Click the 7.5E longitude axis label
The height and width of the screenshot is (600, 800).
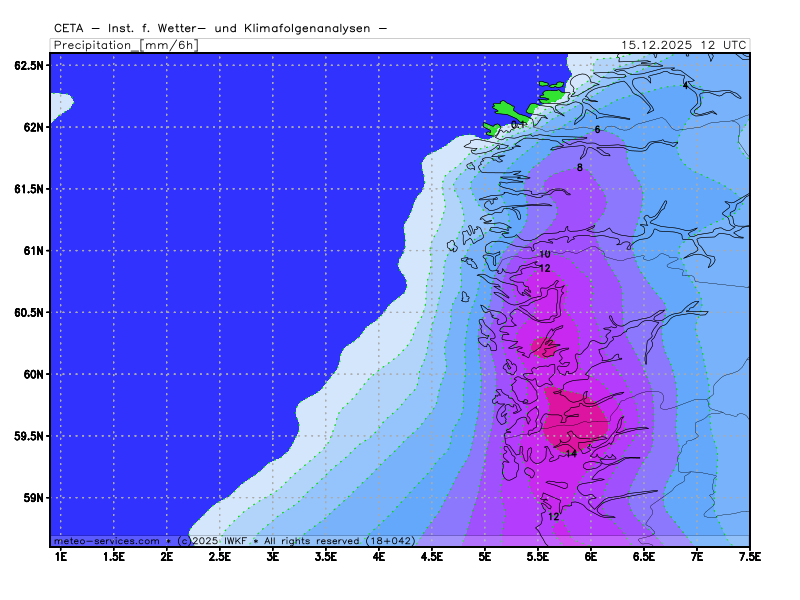click(x=749, y=554)
